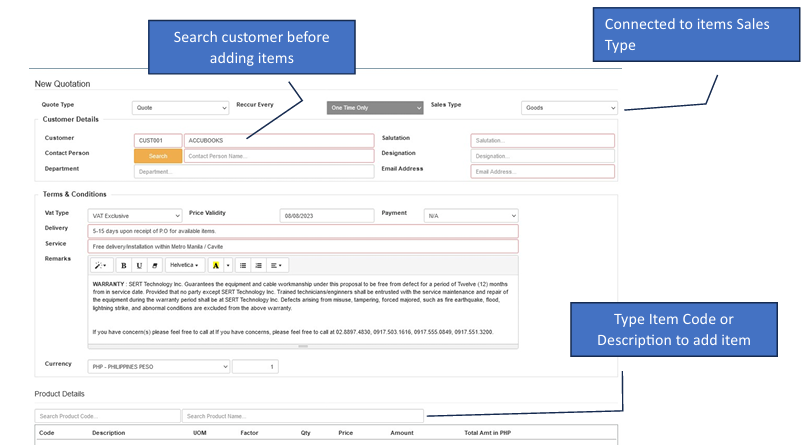Select the PHP currency dropdown
This screenshot has height=445, width=811.
coord(159,367)
